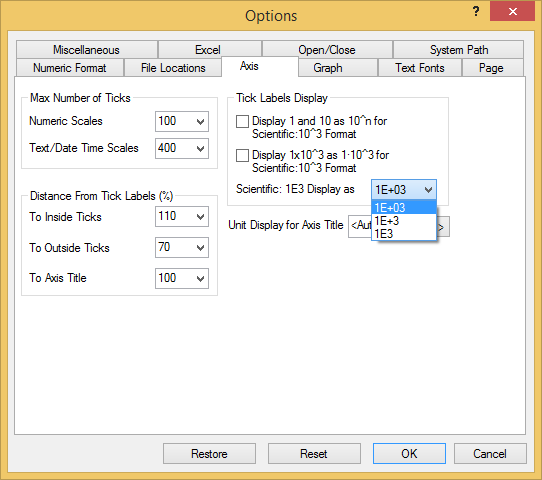The width and height of the screenshot is (542, 480).
Task: Close the Options dialog
Action: 512,12
